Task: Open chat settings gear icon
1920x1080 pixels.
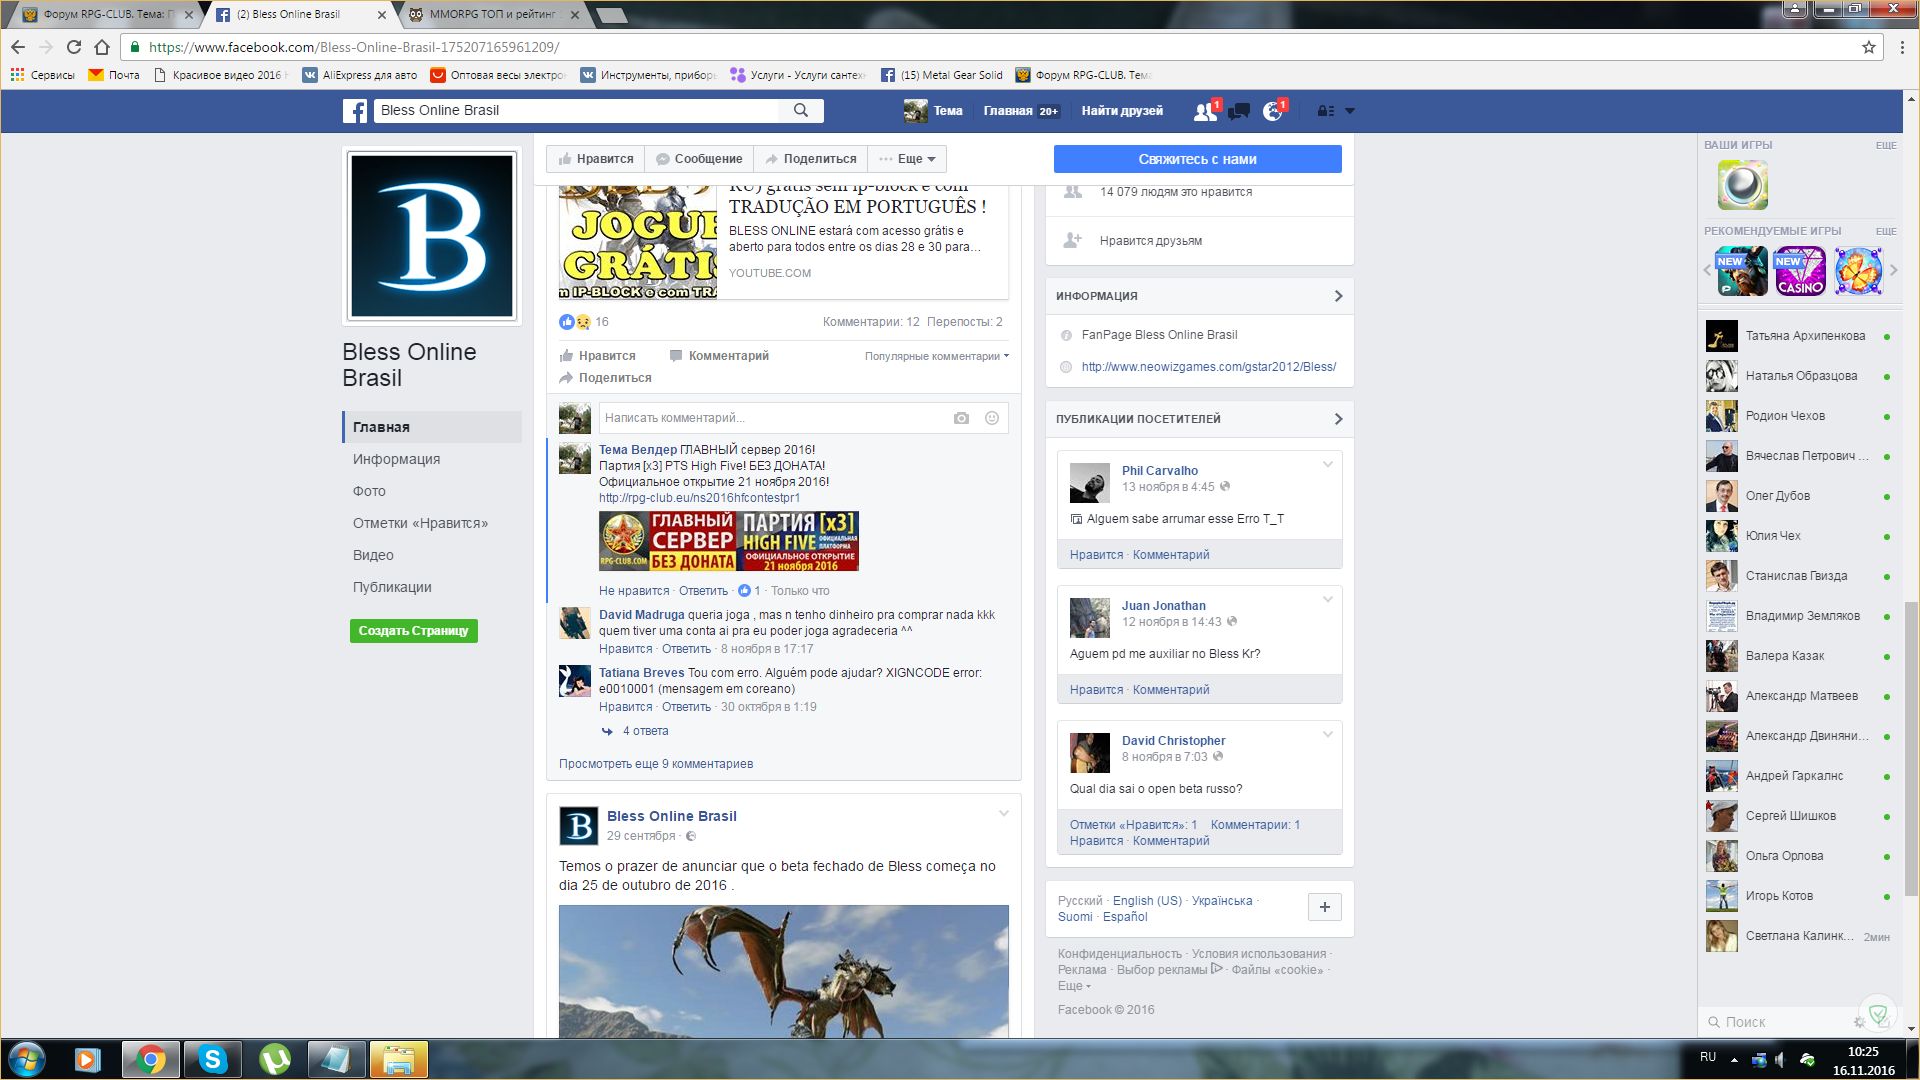Action: click(1859, 1022)
